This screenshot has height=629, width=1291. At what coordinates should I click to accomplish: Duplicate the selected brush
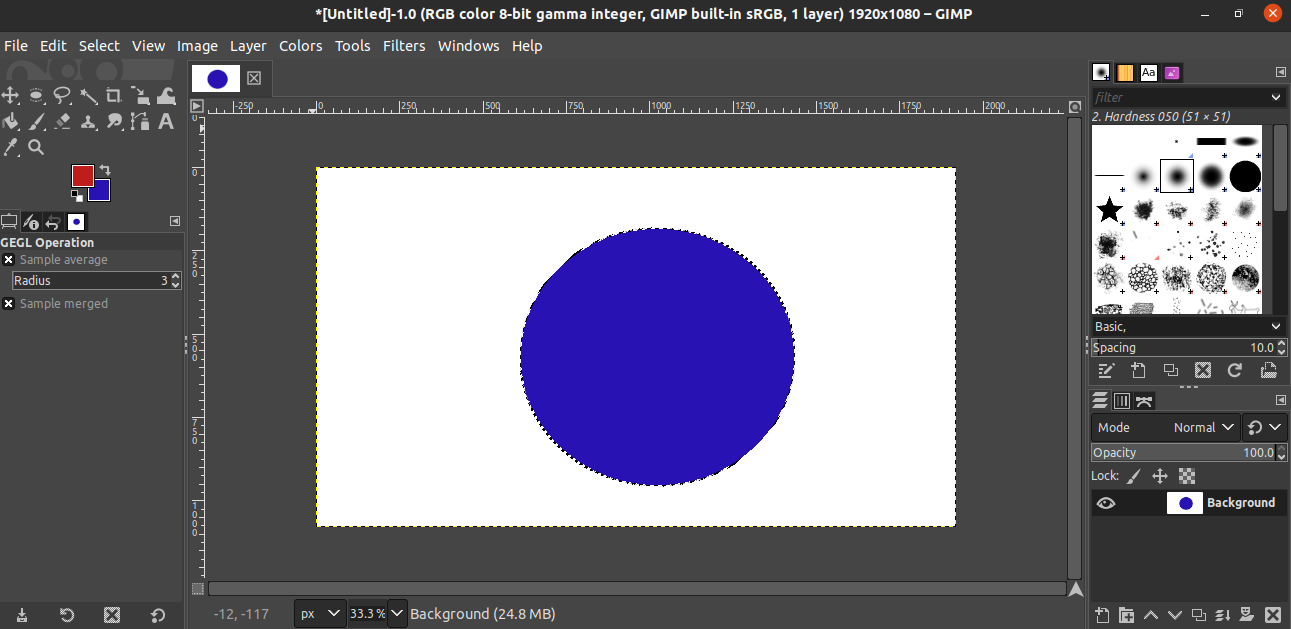pyautogui.click(x=1170, y=371)
